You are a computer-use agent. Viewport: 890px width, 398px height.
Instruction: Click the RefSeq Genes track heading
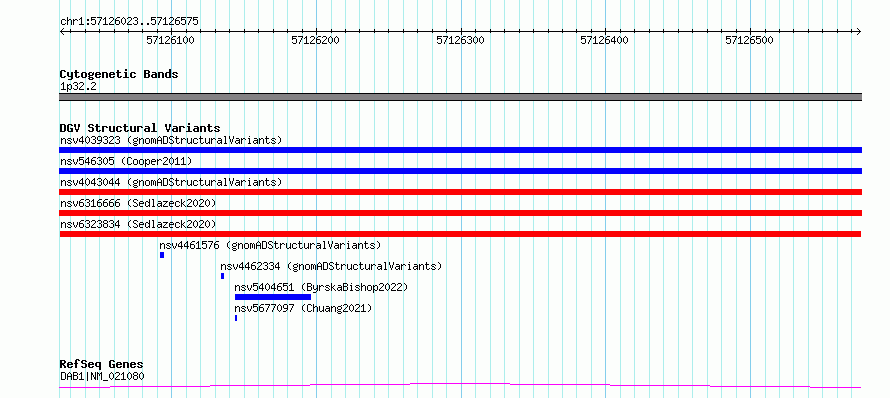tap(102, 364)
